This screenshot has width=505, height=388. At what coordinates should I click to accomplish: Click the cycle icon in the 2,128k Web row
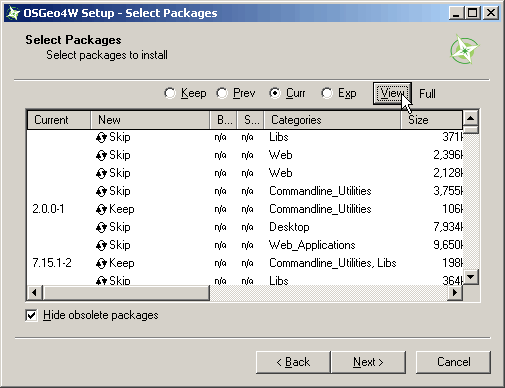tap(101, 173)
